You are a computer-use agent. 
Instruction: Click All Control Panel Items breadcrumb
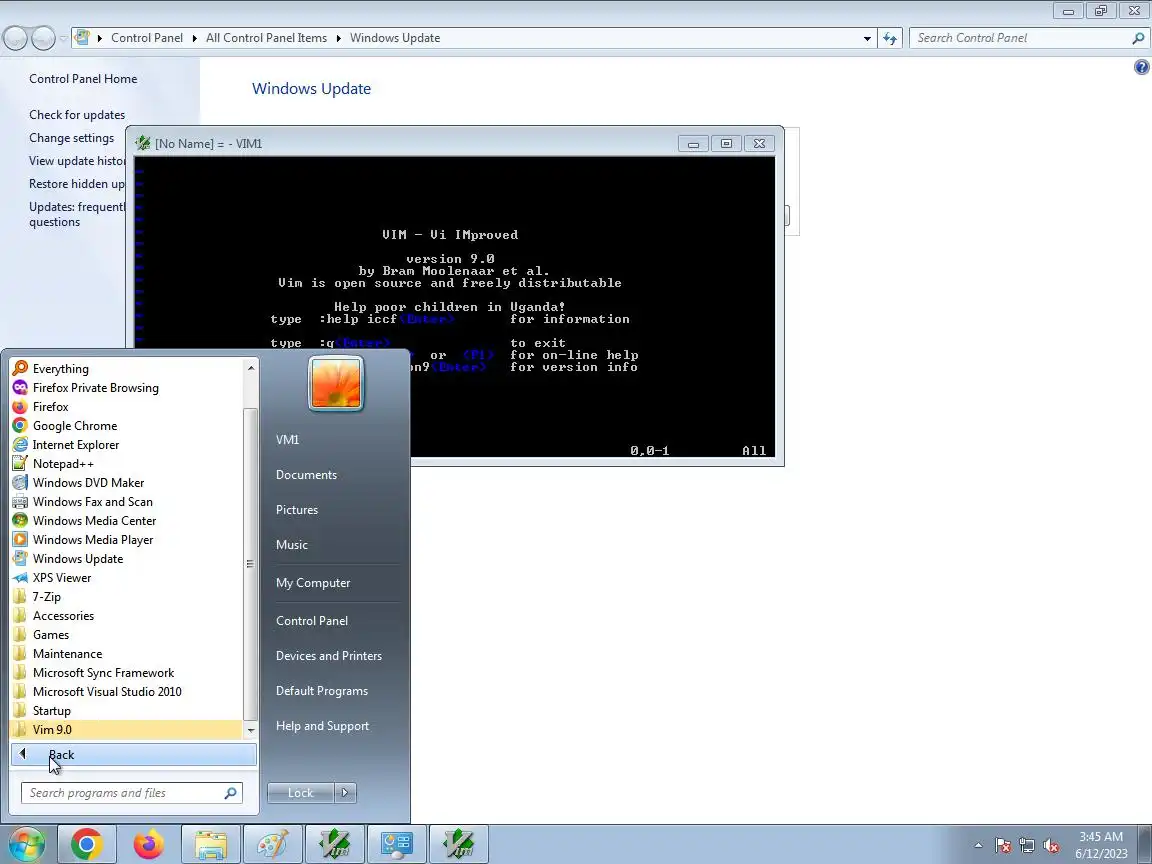coord(267,38)
